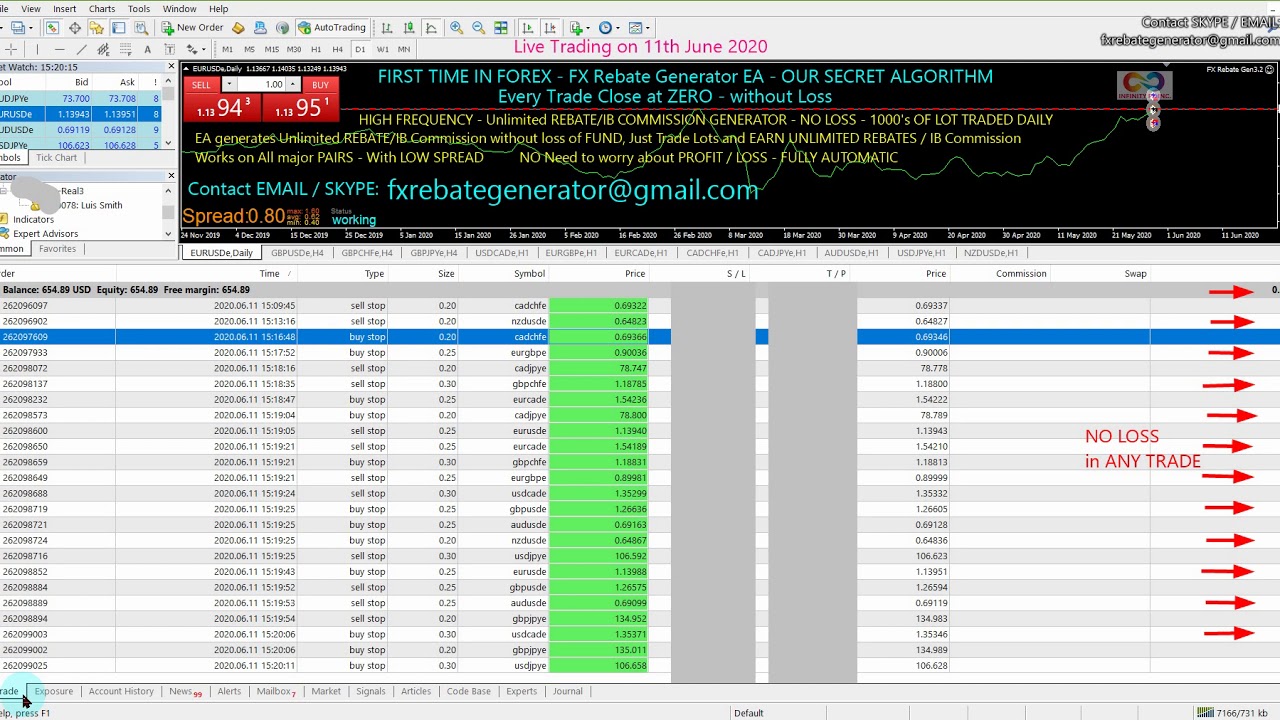
Task: Select the horizontal line drawing tool
Action: click(59, 49)
